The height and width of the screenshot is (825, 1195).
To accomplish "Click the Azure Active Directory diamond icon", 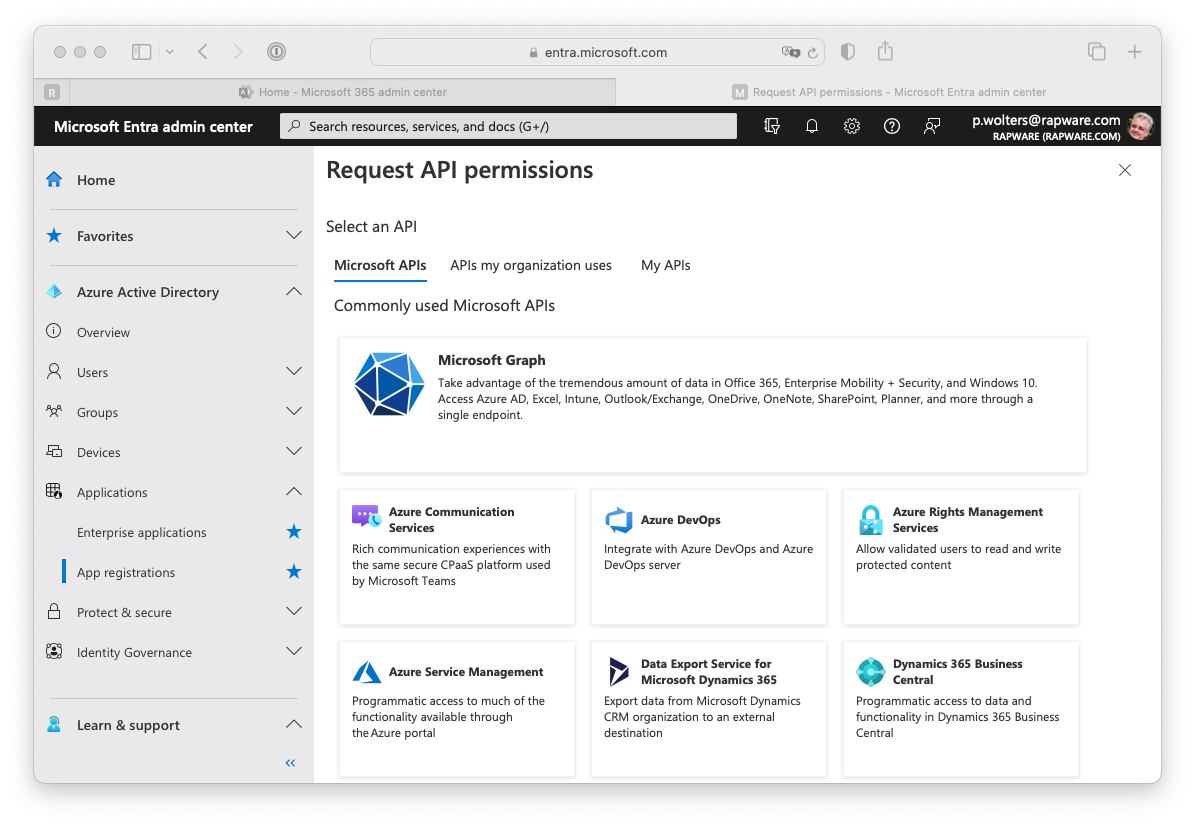I will pyautogui.click(x=54, y=292).
